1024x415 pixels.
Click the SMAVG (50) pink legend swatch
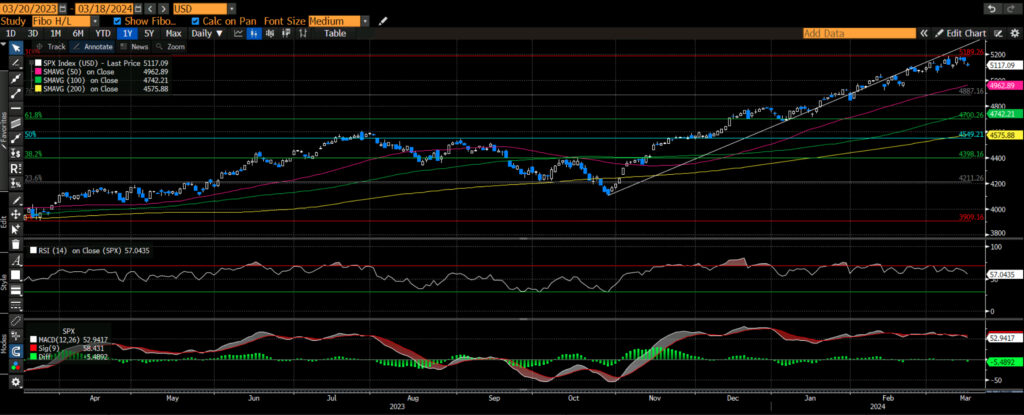point(38,71)
